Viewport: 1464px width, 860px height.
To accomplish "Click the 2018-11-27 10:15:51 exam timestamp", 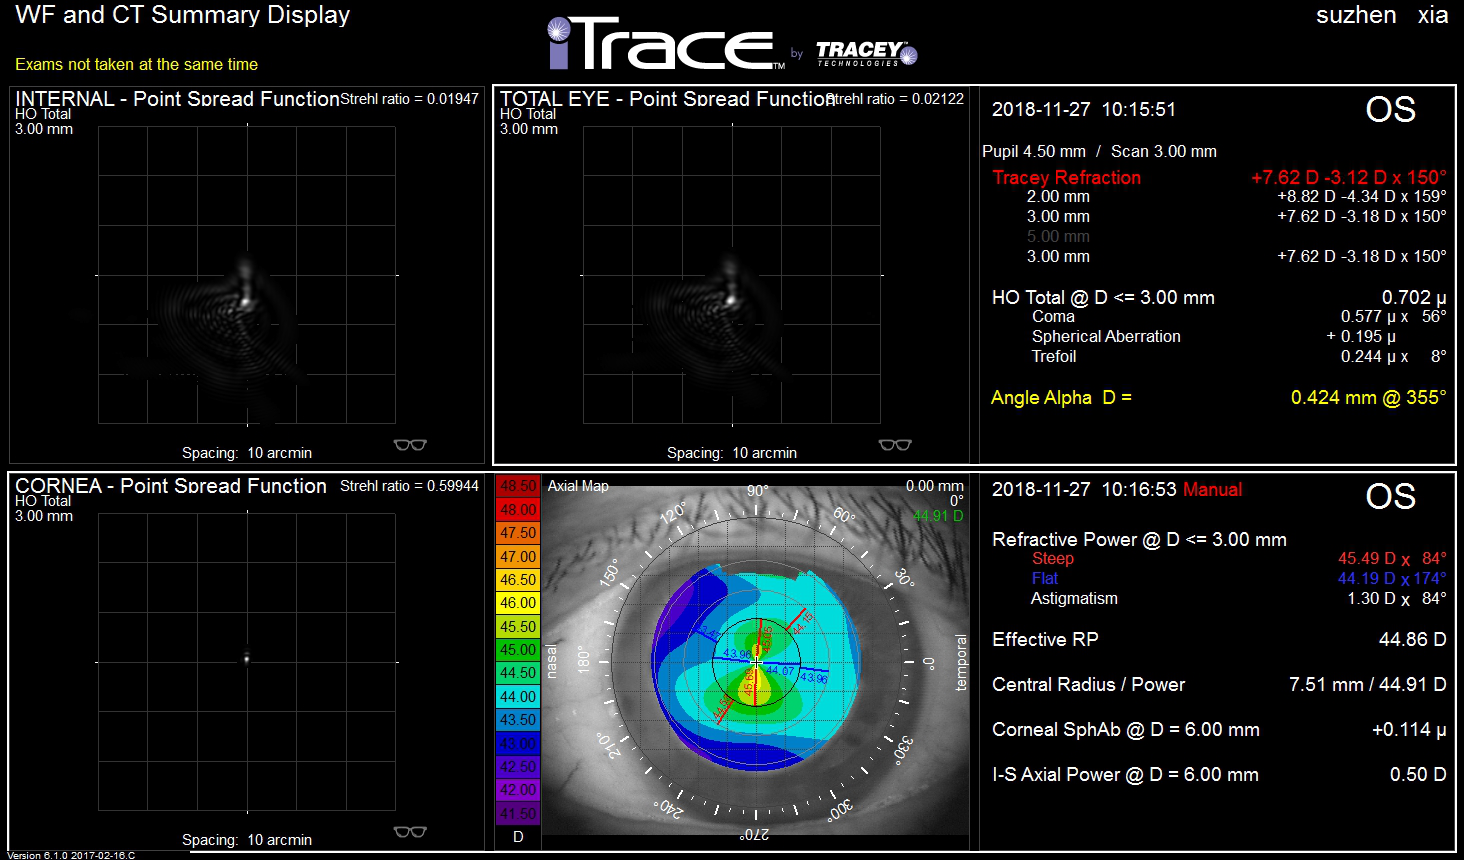I will point(1084,110).
